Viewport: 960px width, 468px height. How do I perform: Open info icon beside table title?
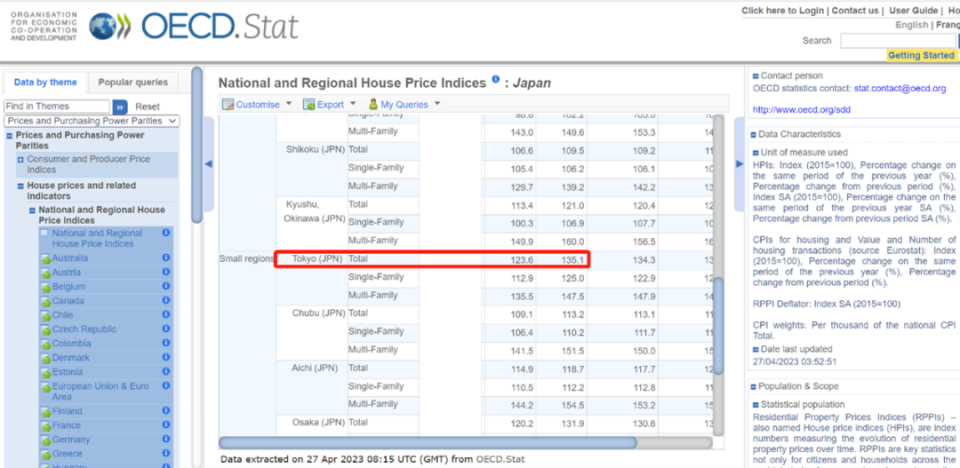pyautogui.click(x=495, y=80)
